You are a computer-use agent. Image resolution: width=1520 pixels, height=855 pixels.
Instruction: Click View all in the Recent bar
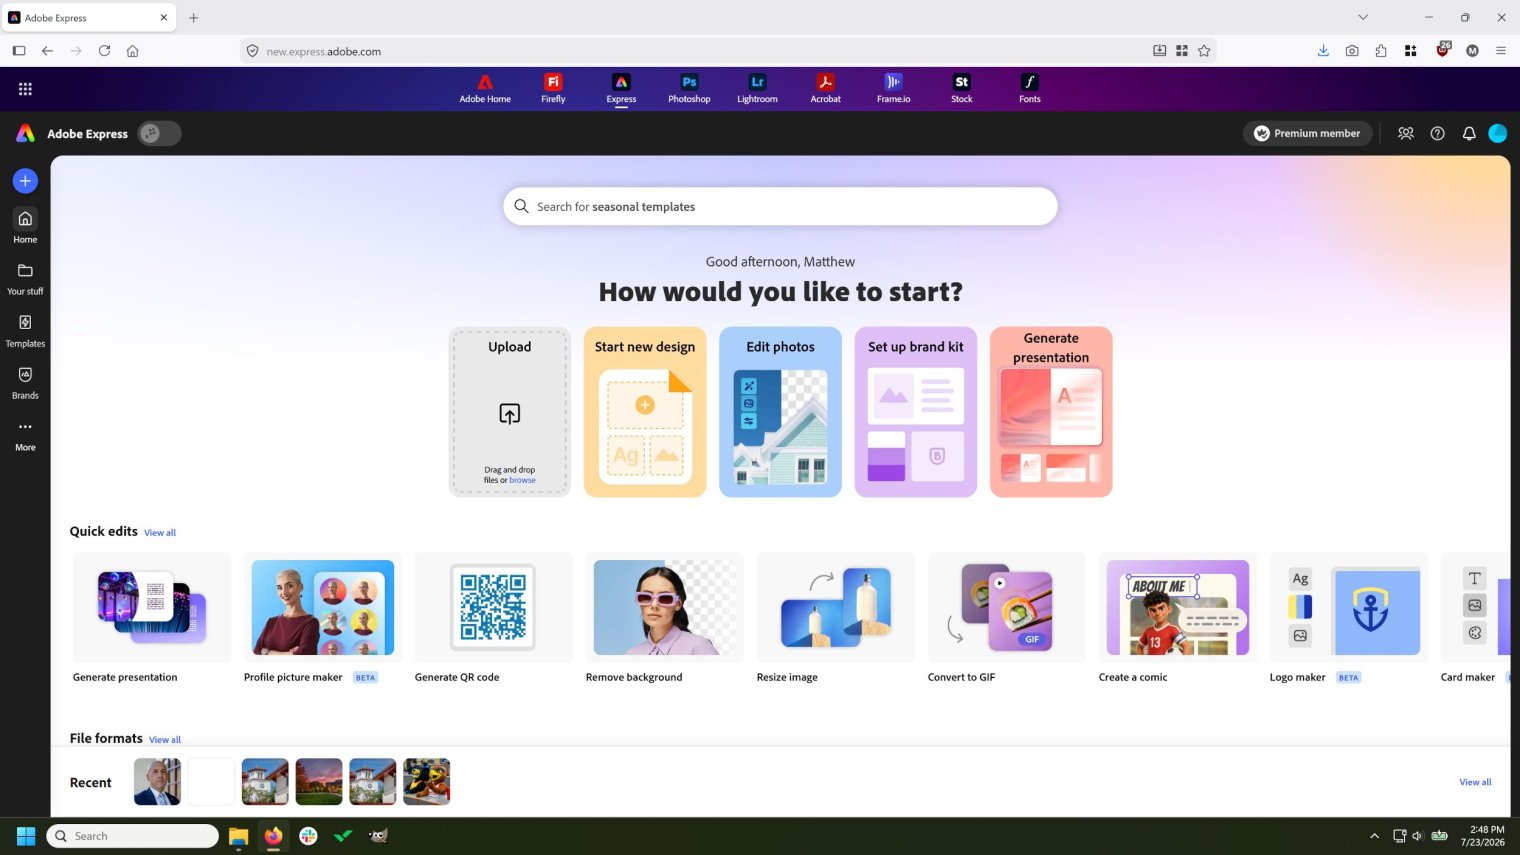[x=1475, y=782]
